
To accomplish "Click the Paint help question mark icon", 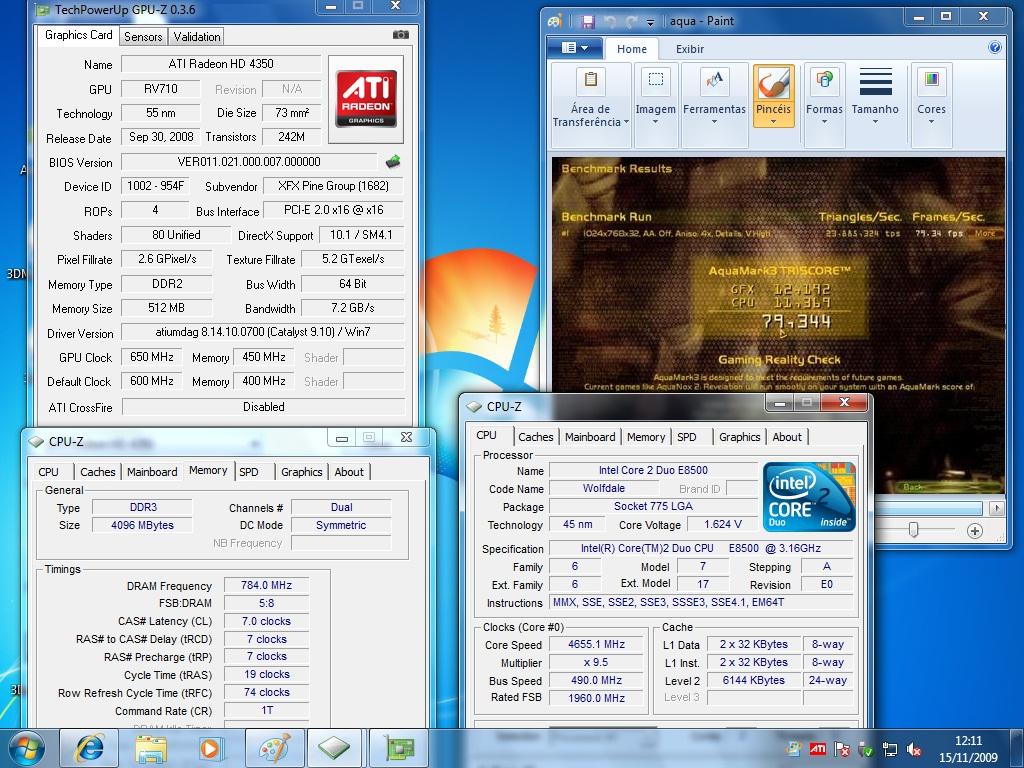I will click(x=995, y=47).
